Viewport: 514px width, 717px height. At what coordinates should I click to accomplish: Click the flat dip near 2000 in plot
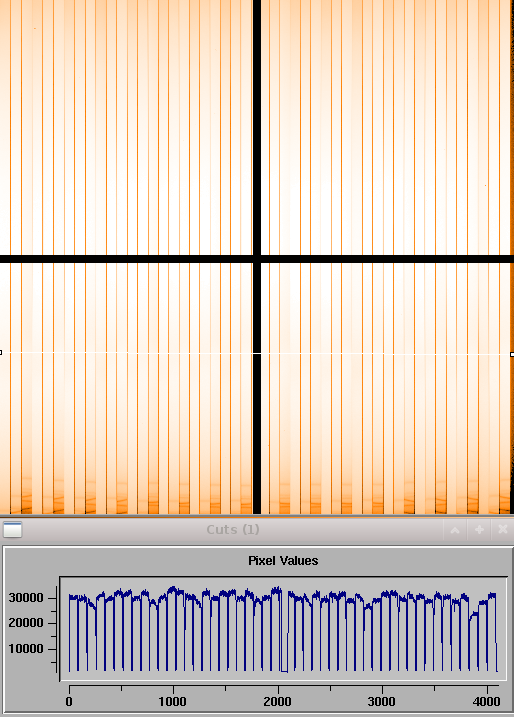(x=284, y=671)
